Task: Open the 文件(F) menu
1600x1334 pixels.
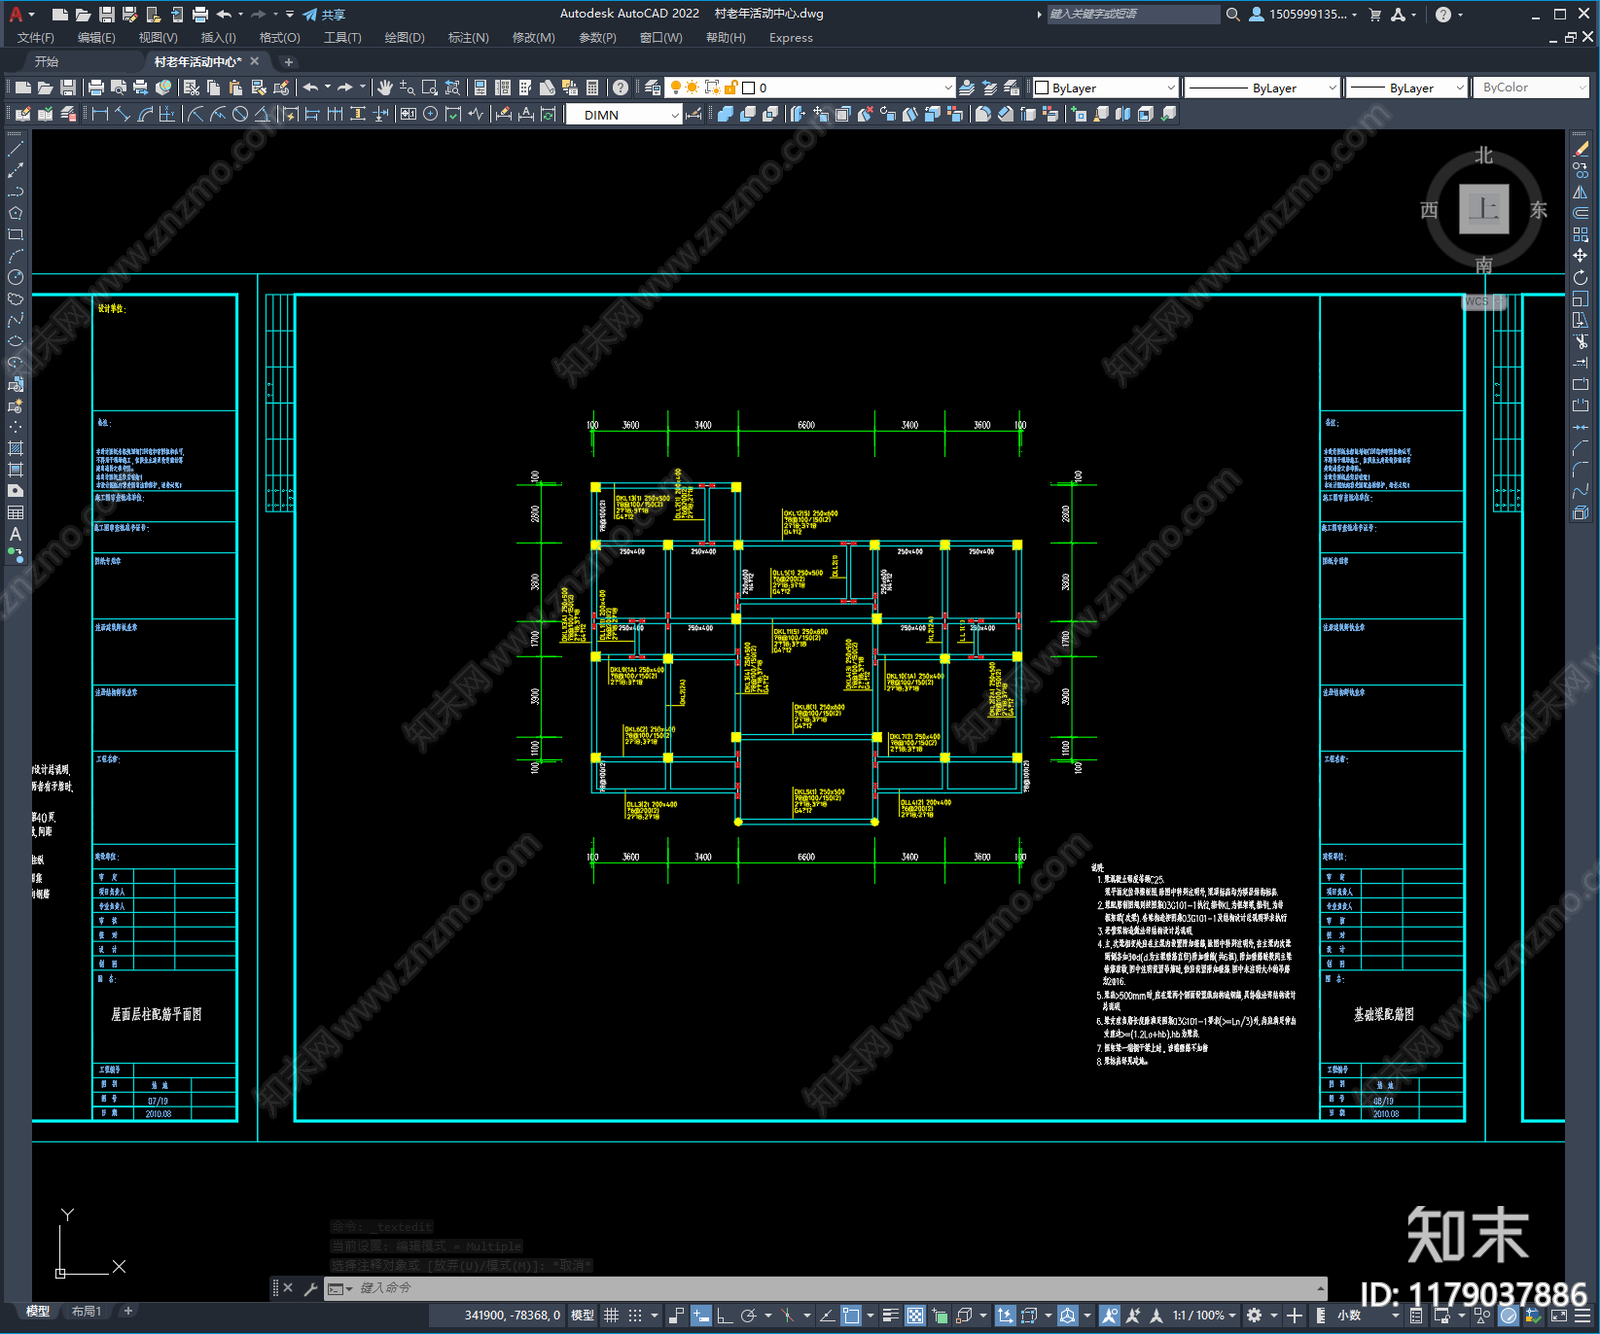Action: coord(36,38)
